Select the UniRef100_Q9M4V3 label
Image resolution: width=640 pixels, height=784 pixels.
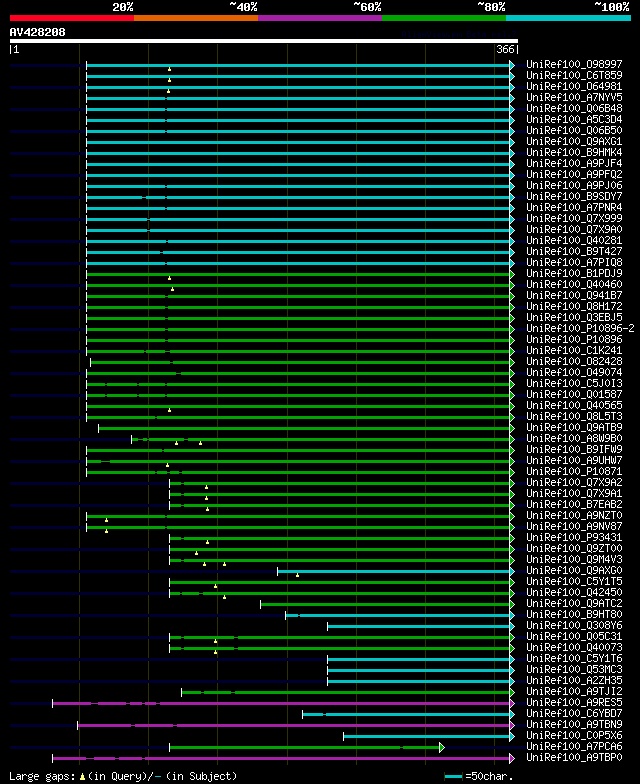[574, 560]
